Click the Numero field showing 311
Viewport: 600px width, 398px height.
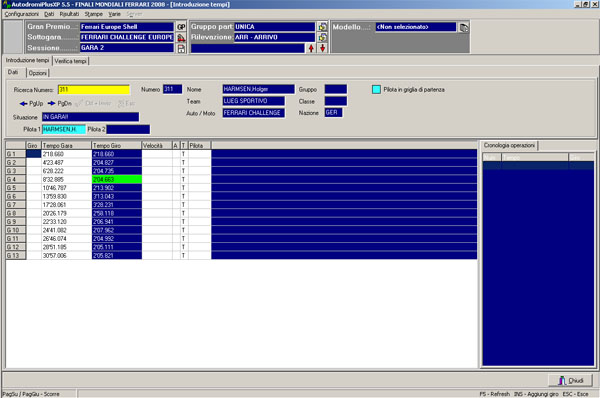(173, 89)
